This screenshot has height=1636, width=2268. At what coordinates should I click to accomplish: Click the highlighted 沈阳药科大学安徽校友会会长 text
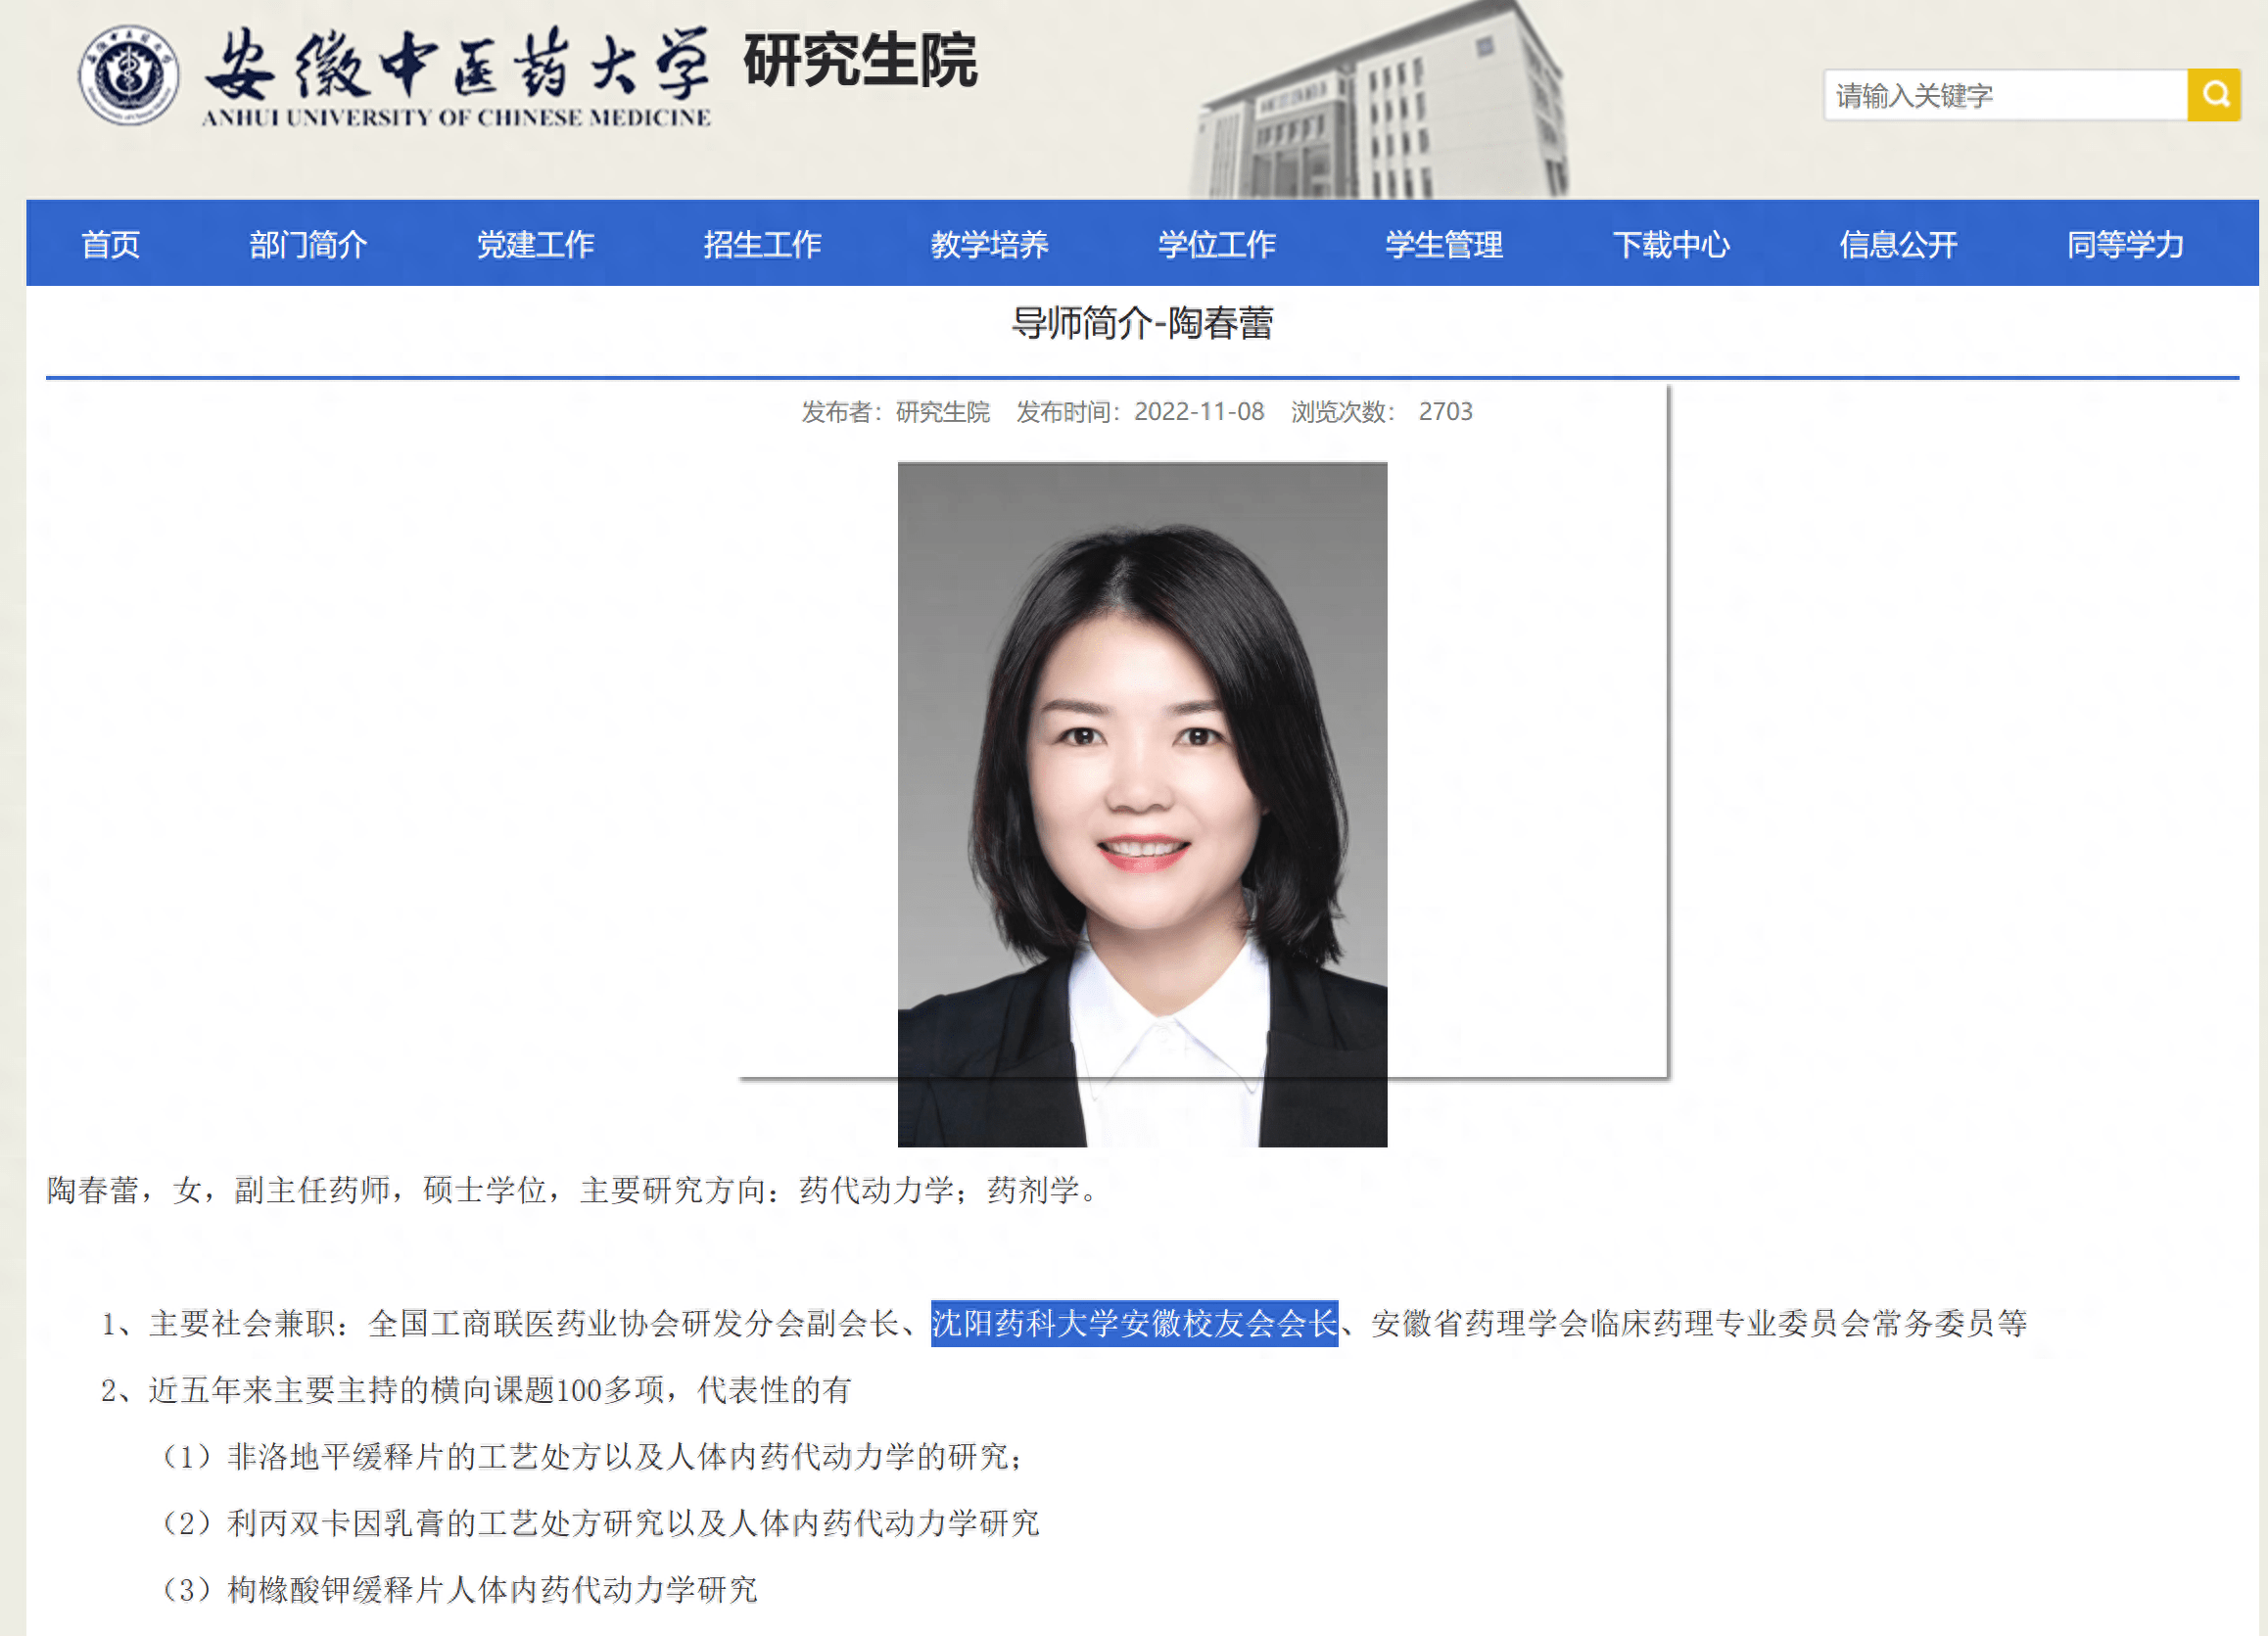point(1134,1323)
